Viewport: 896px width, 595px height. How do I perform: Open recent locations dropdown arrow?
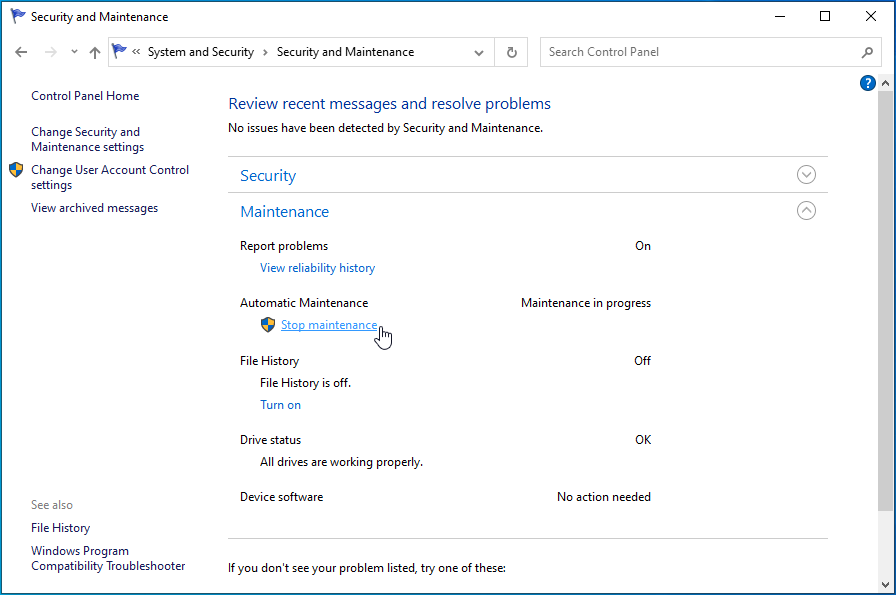(x=75, y=52)
